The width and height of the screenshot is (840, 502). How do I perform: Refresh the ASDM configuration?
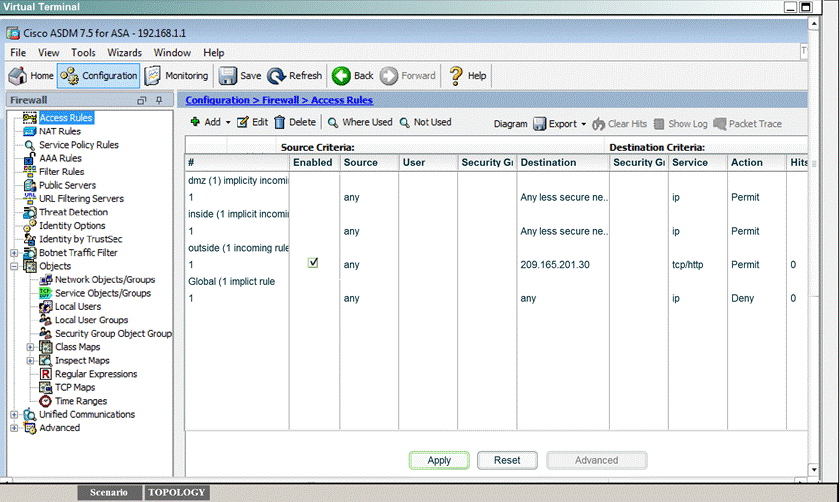coord(295,76)
